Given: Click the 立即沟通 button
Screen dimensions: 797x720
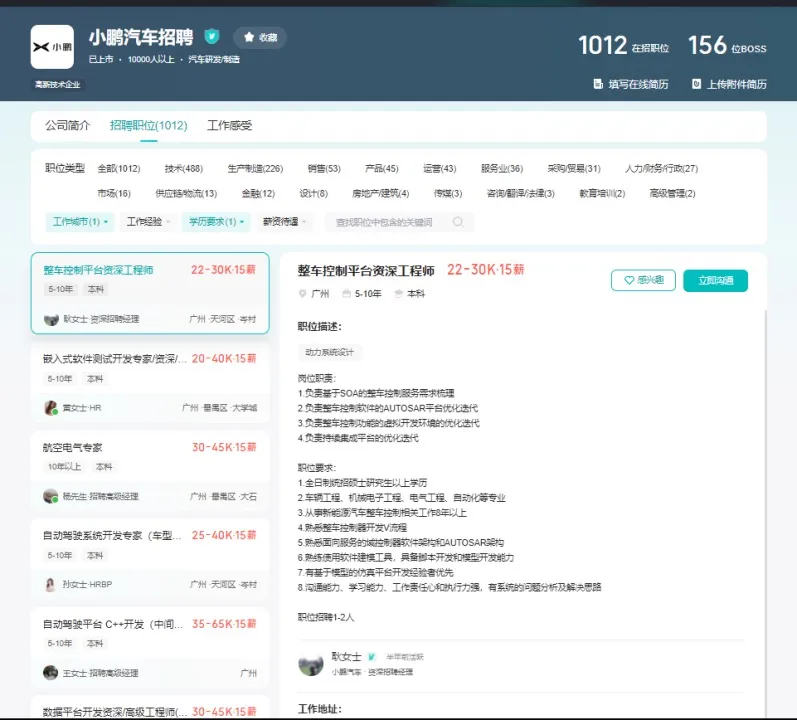Looking at the screenshot, I should click(715, 280).
